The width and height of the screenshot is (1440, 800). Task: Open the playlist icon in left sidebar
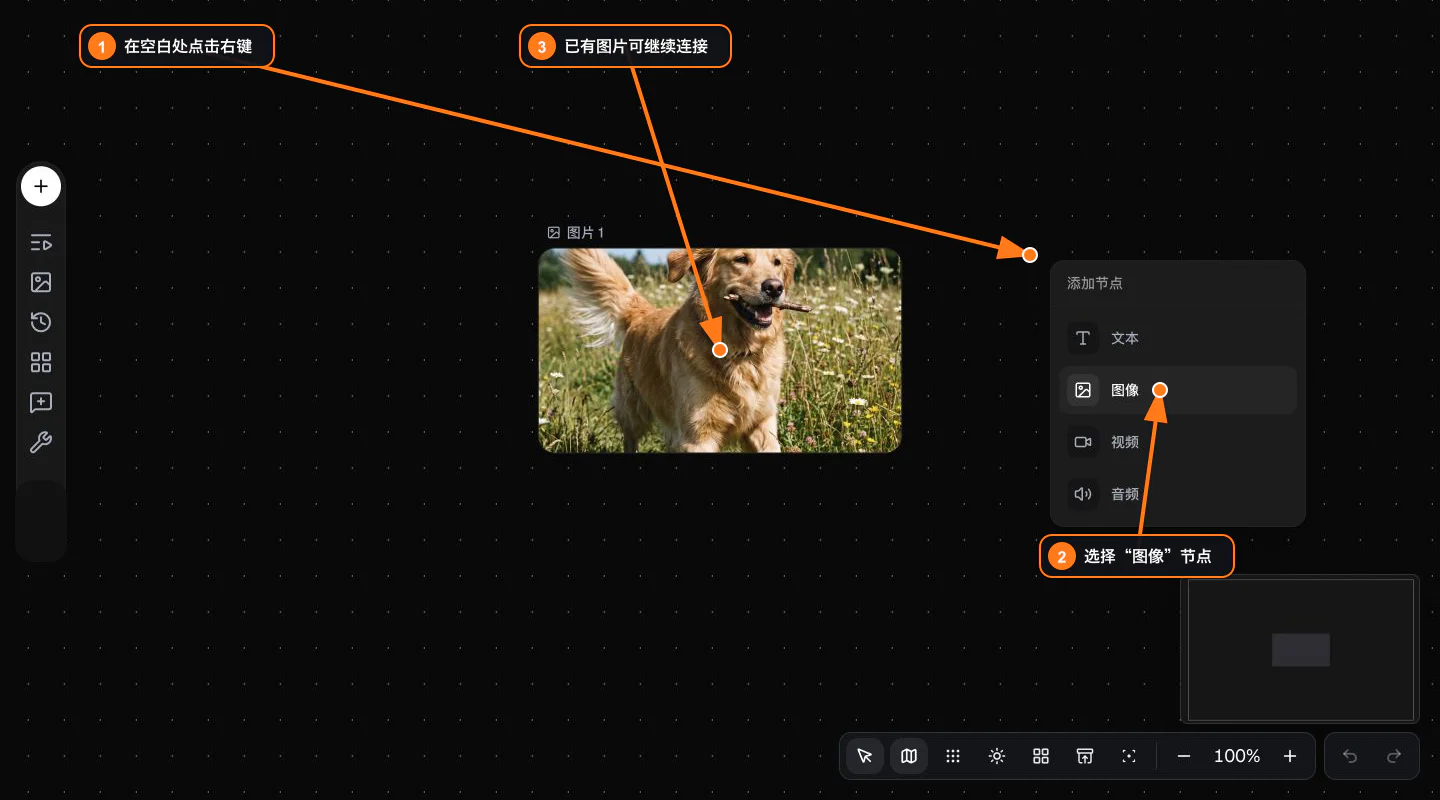point(41,242)
